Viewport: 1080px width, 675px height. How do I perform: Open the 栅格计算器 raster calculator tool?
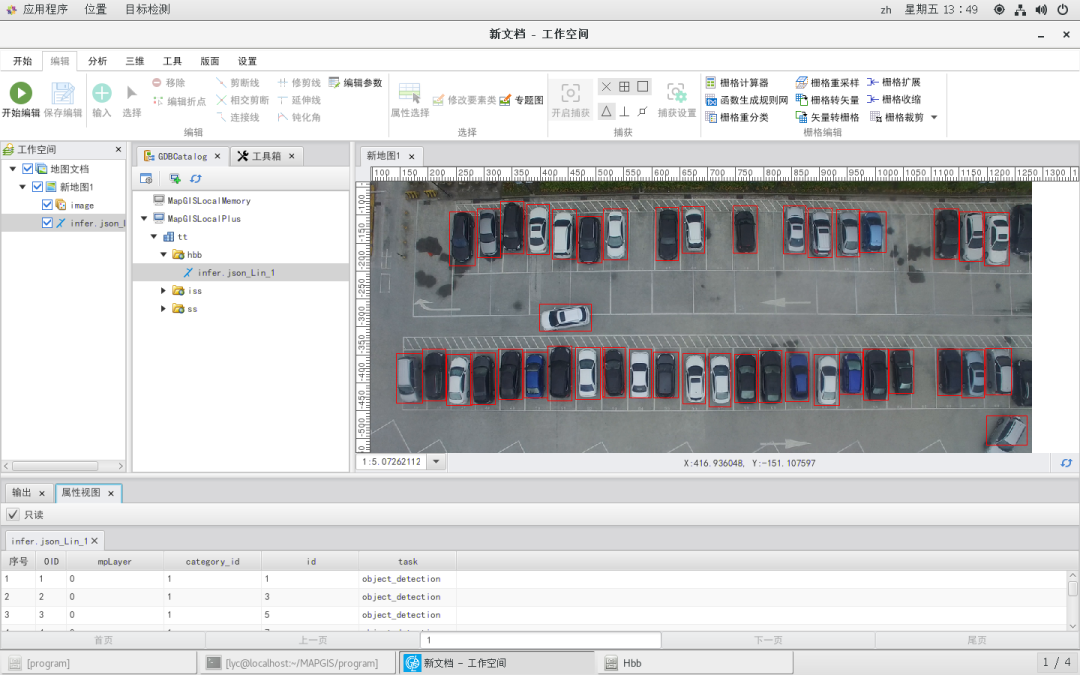(x=736, y=83)
